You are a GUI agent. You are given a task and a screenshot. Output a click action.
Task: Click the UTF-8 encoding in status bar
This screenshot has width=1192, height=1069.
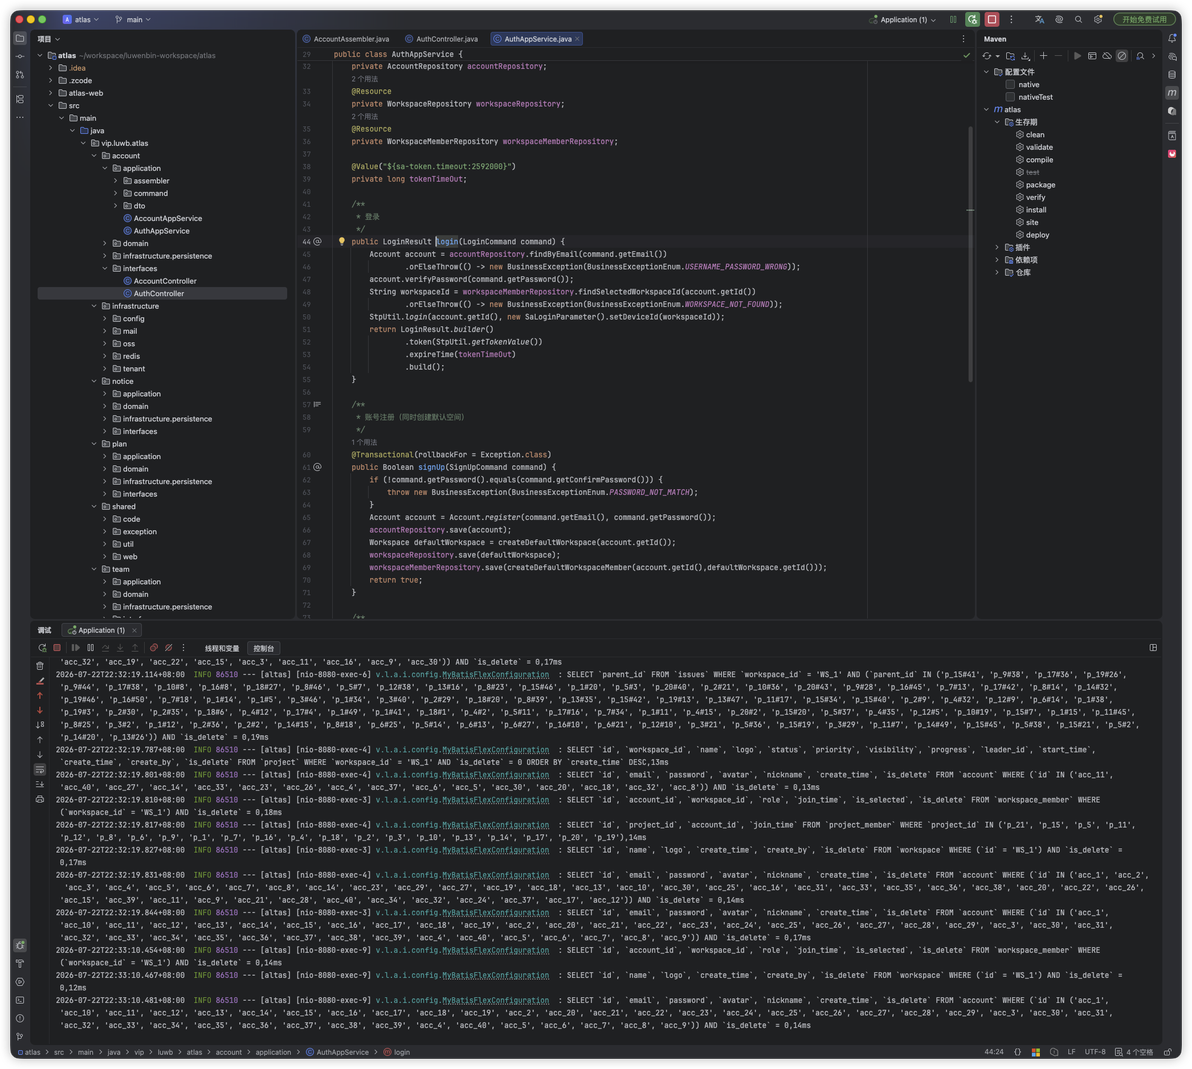click(1095, 1052)
